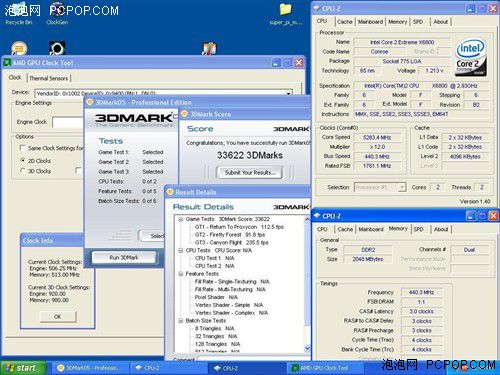
Task: Click the 3DMark05 Professional Edition title icon
Action: click(x=90, y=102)
